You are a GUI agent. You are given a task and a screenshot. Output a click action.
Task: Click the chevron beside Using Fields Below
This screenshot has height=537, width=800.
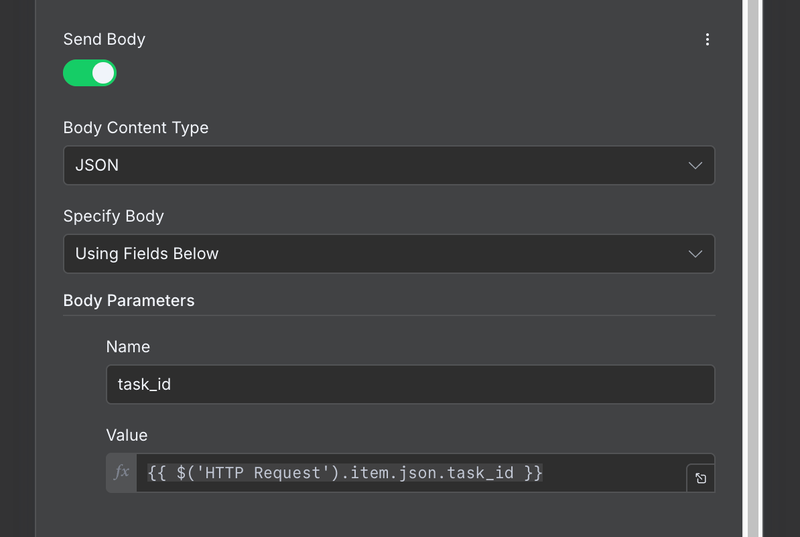pos(696,254)
